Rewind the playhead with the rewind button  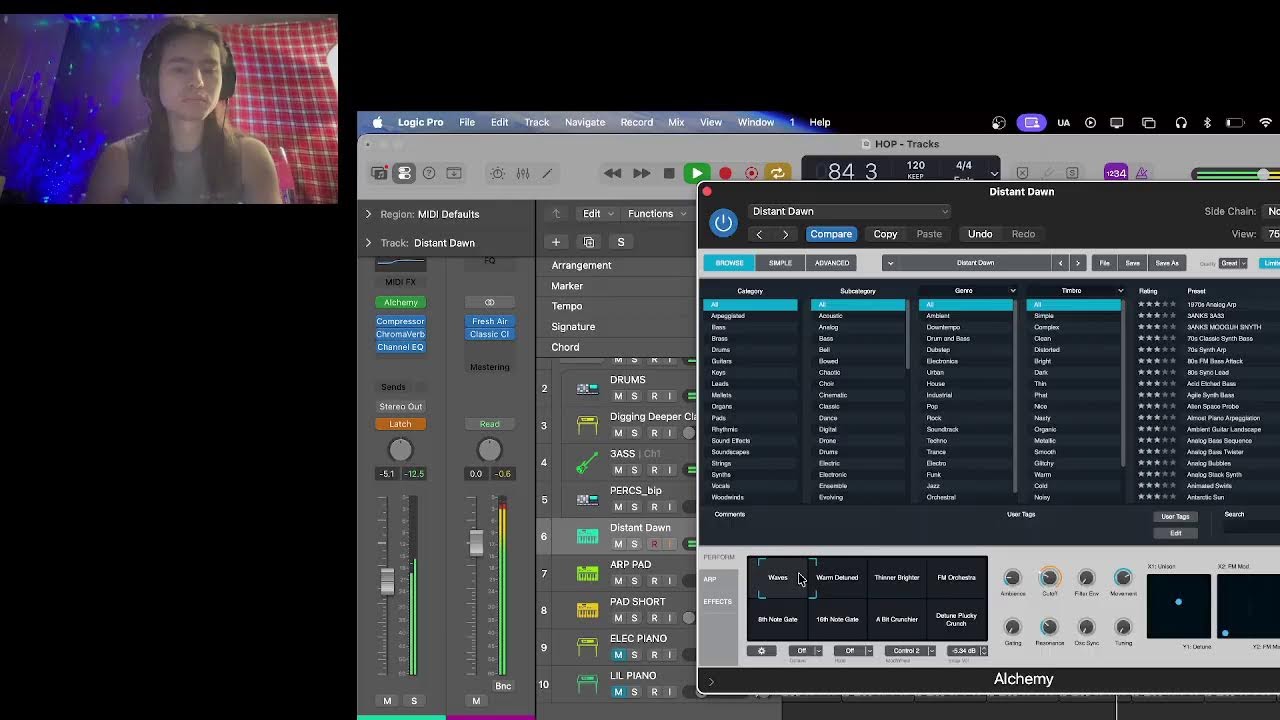pyautogui.click(x=613, y=173)
